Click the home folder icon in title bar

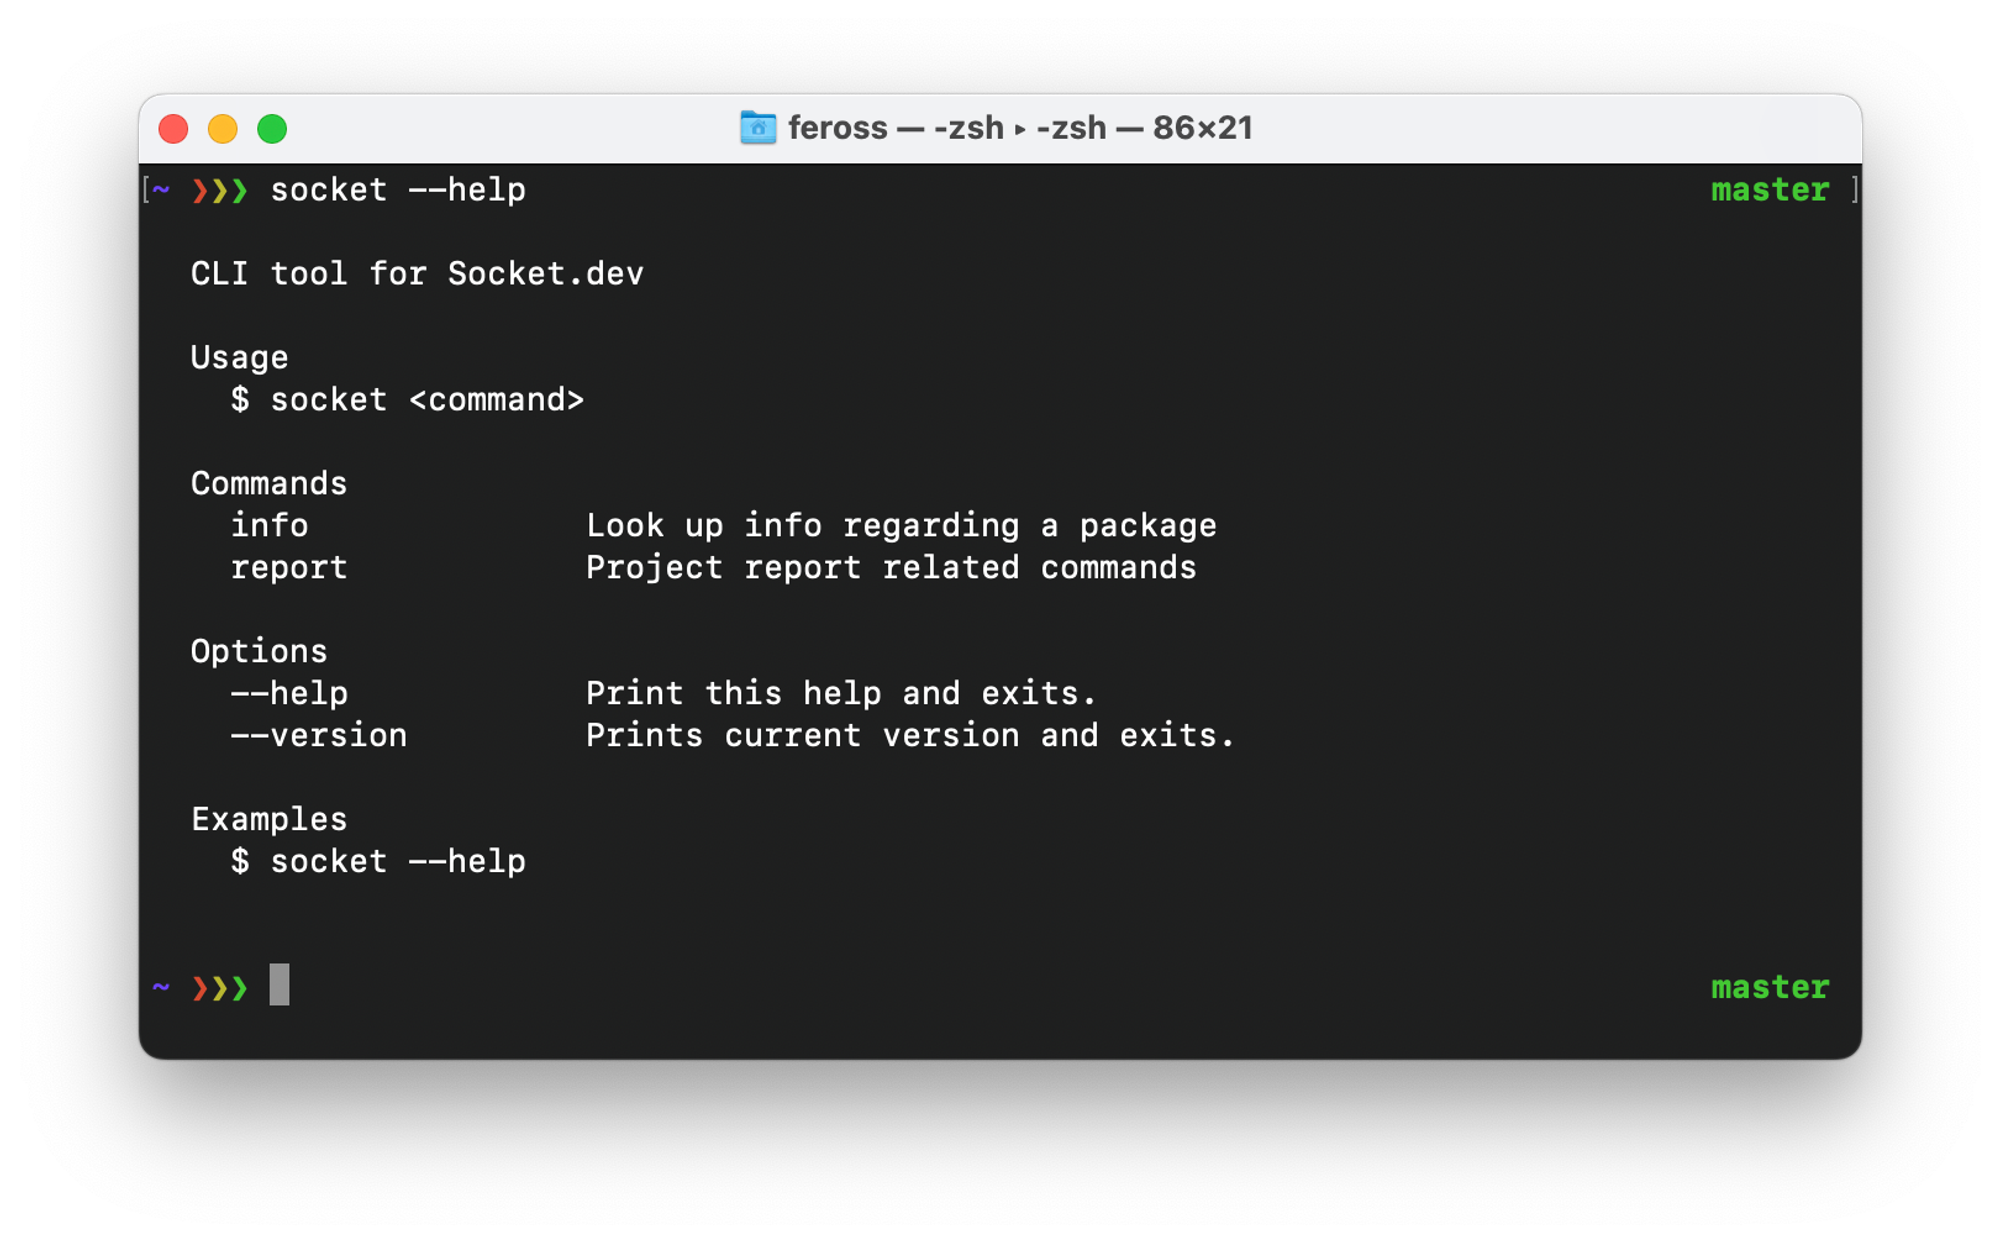pyautogui.click(x=758, y=128)
